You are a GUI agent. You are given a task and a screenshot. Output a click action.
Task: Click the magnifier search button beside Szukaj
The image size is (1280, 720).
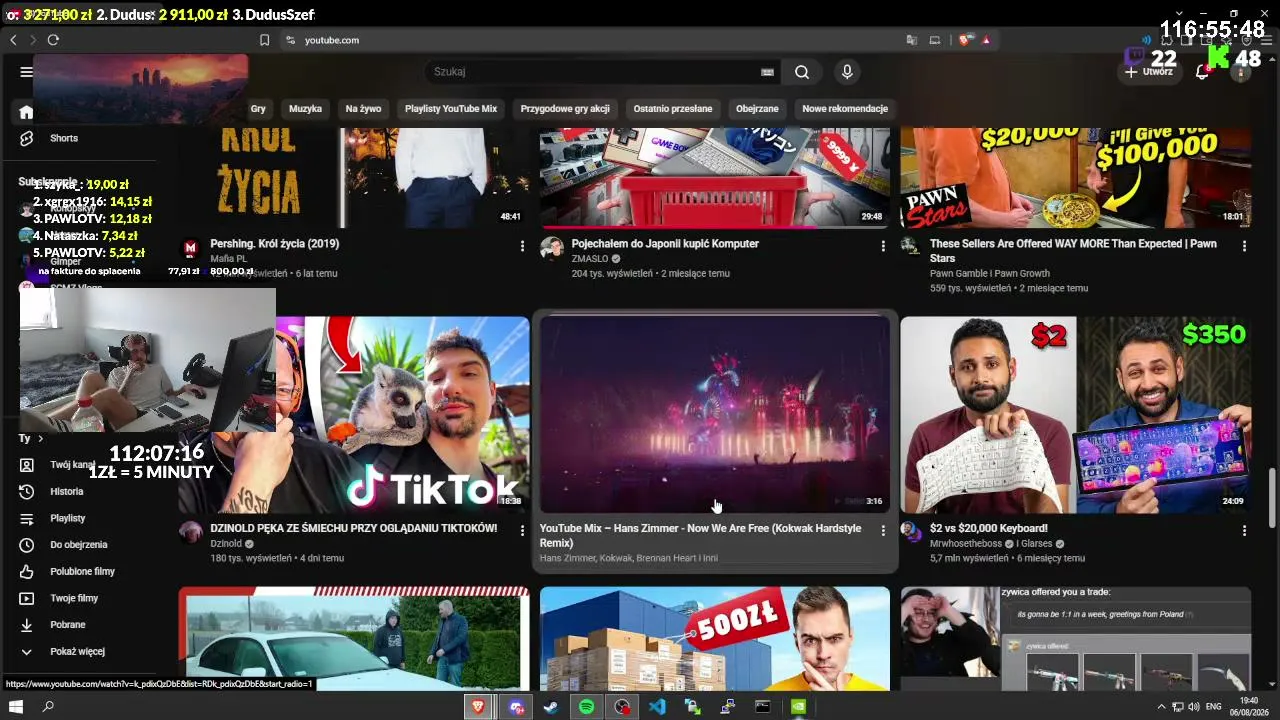[802, 72]
